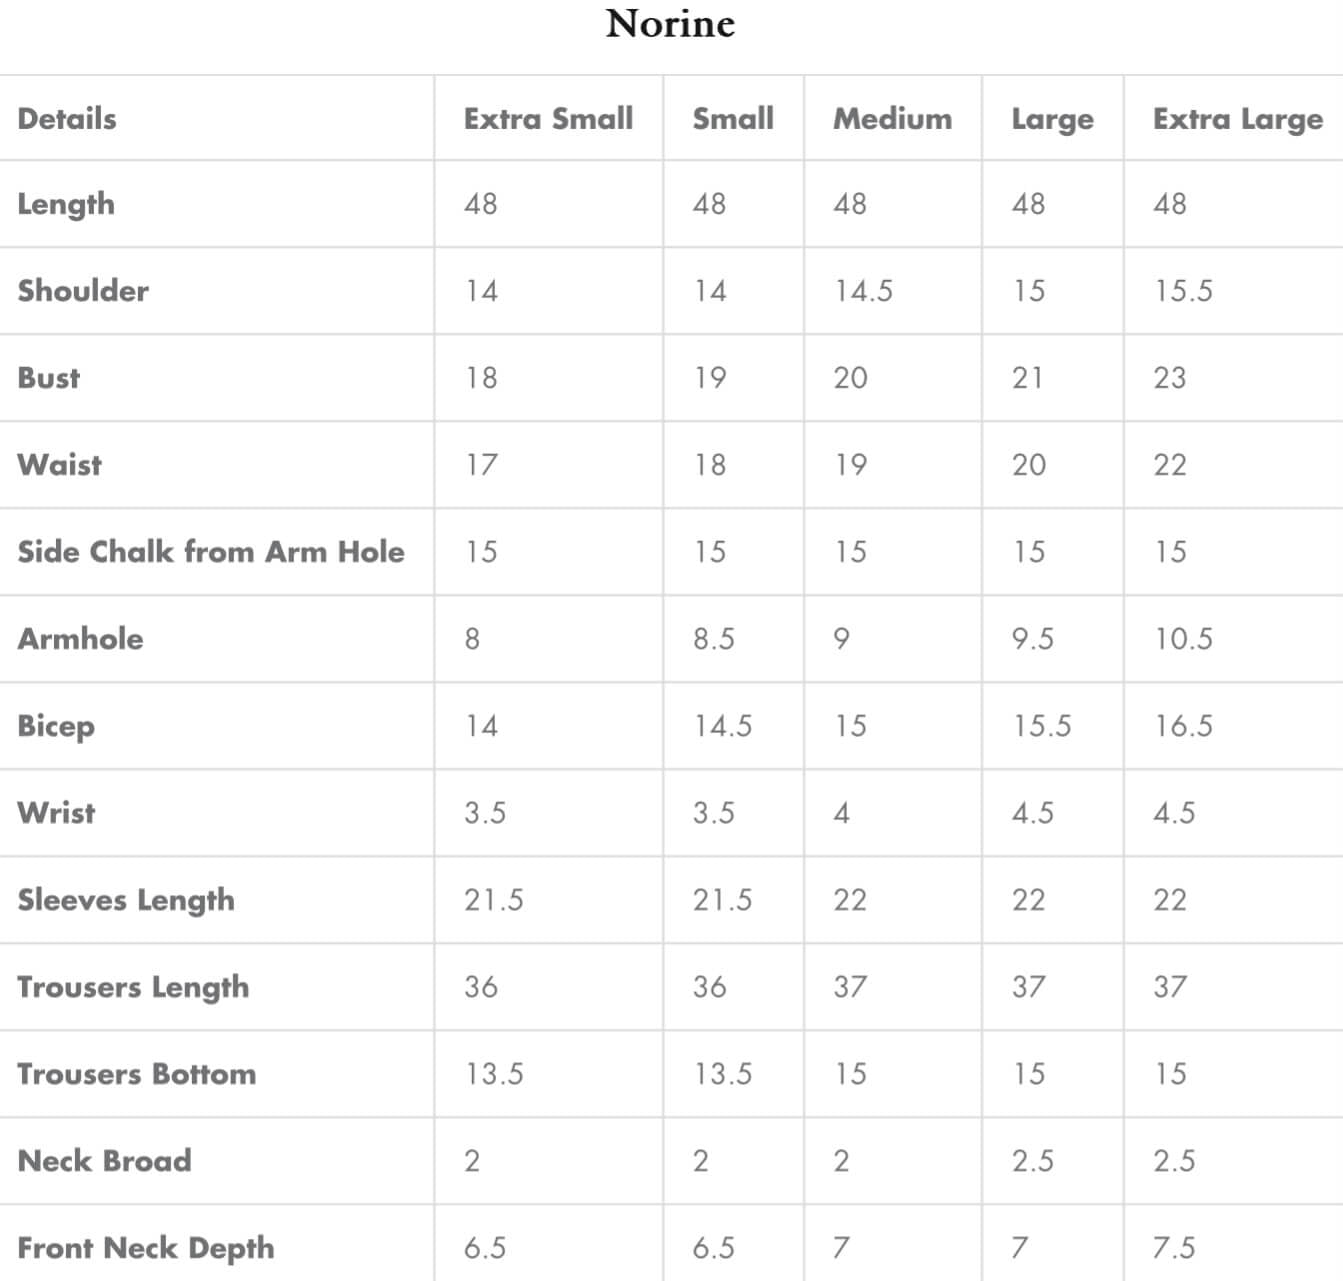1343x1281 pixels.
Task: Click the Large column header
Action: click(1052, 119)
